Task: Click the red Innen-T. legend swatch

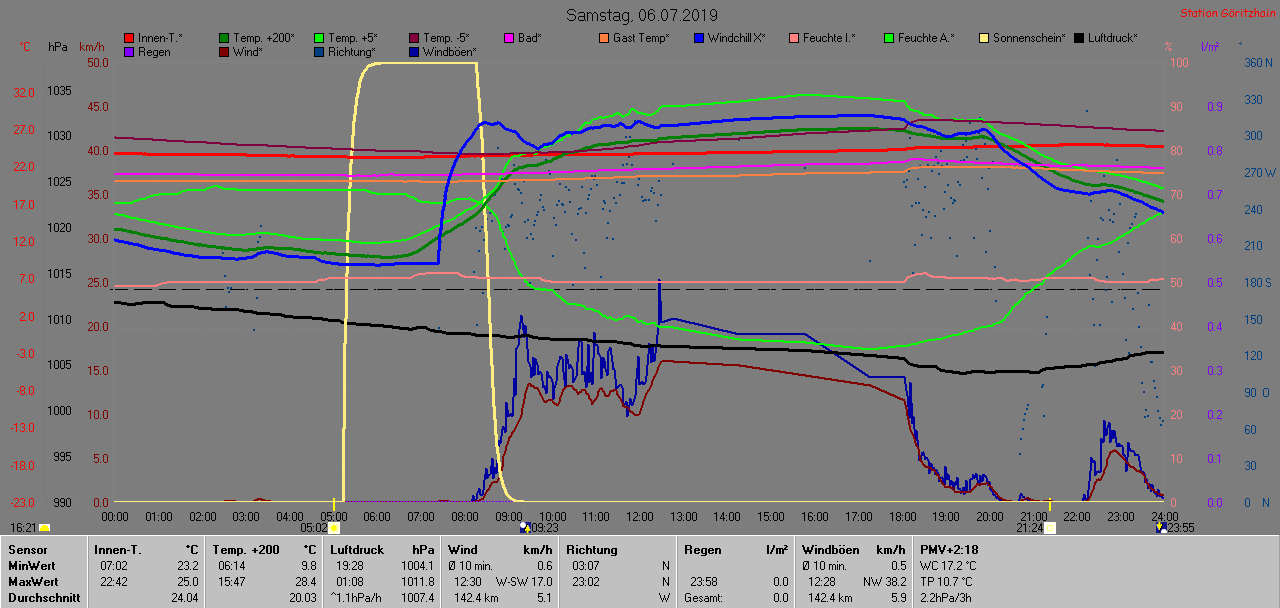Action: [x=129, y=38]
